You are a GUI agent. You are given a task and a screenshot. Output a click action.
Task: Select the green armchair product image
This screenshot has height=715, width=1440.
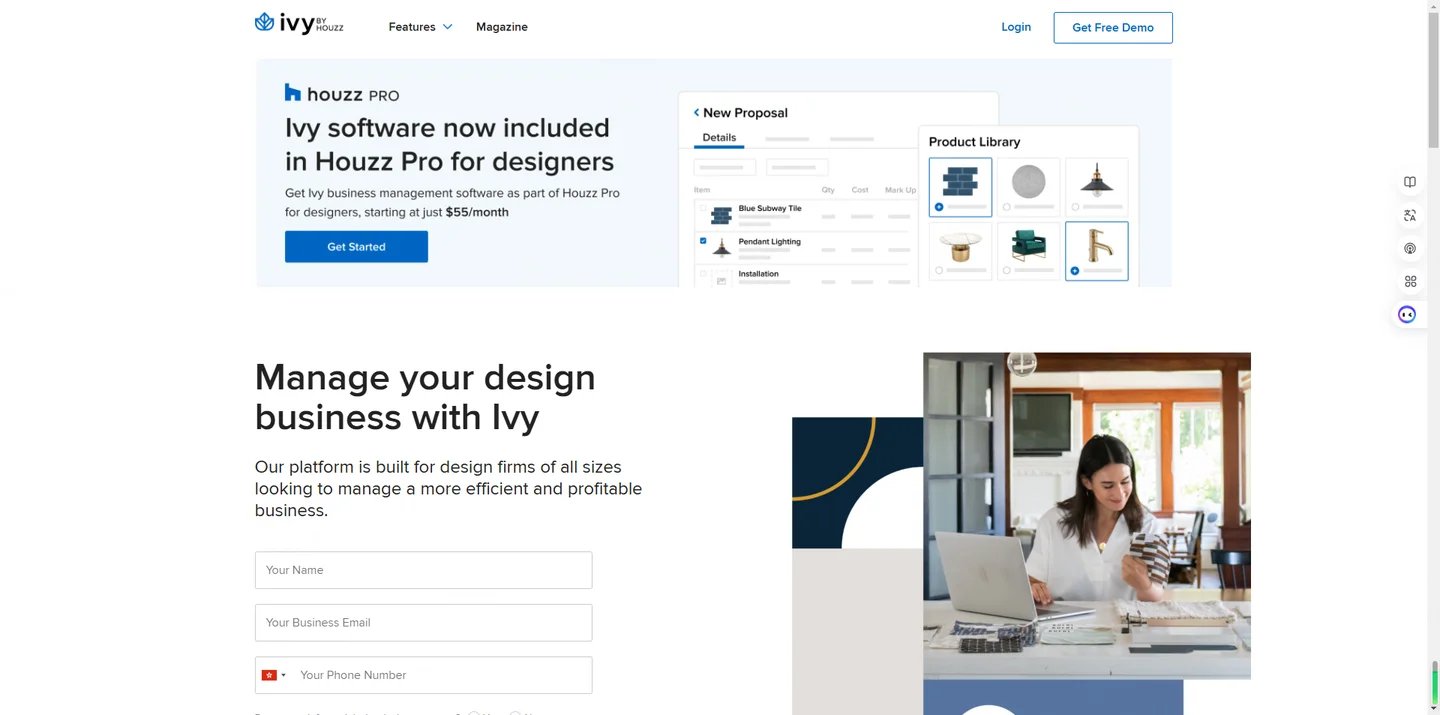click(x=1028, y=245)
